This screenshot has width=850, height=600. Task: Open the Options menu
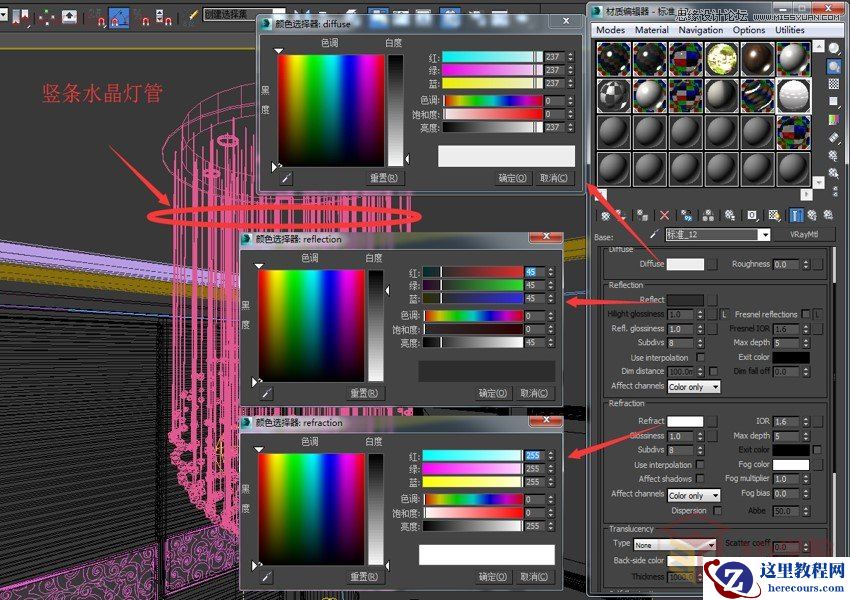[749, 30]
